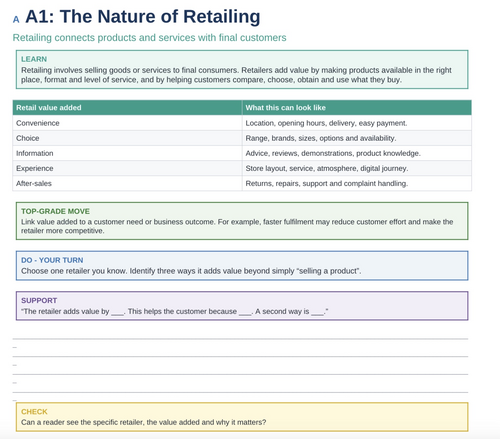This screenshot has width=500, height=439.
Task: Click the CHECK box heading
Action: tap(34, 412)
